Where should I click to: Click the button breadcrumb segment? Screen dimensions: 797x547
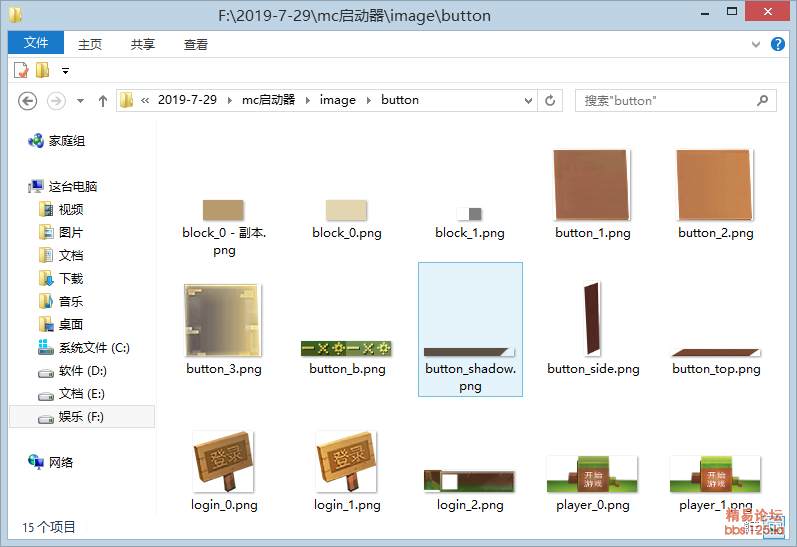pyautogui.click(x=400, y=100)
